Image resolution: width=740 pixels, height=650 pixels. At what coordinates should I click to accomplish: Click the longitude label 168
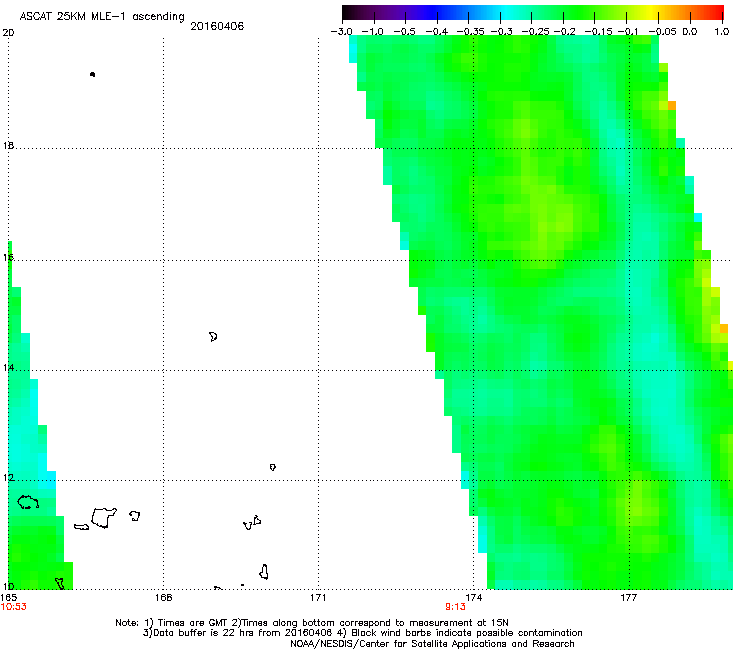(x=163, y=598)
